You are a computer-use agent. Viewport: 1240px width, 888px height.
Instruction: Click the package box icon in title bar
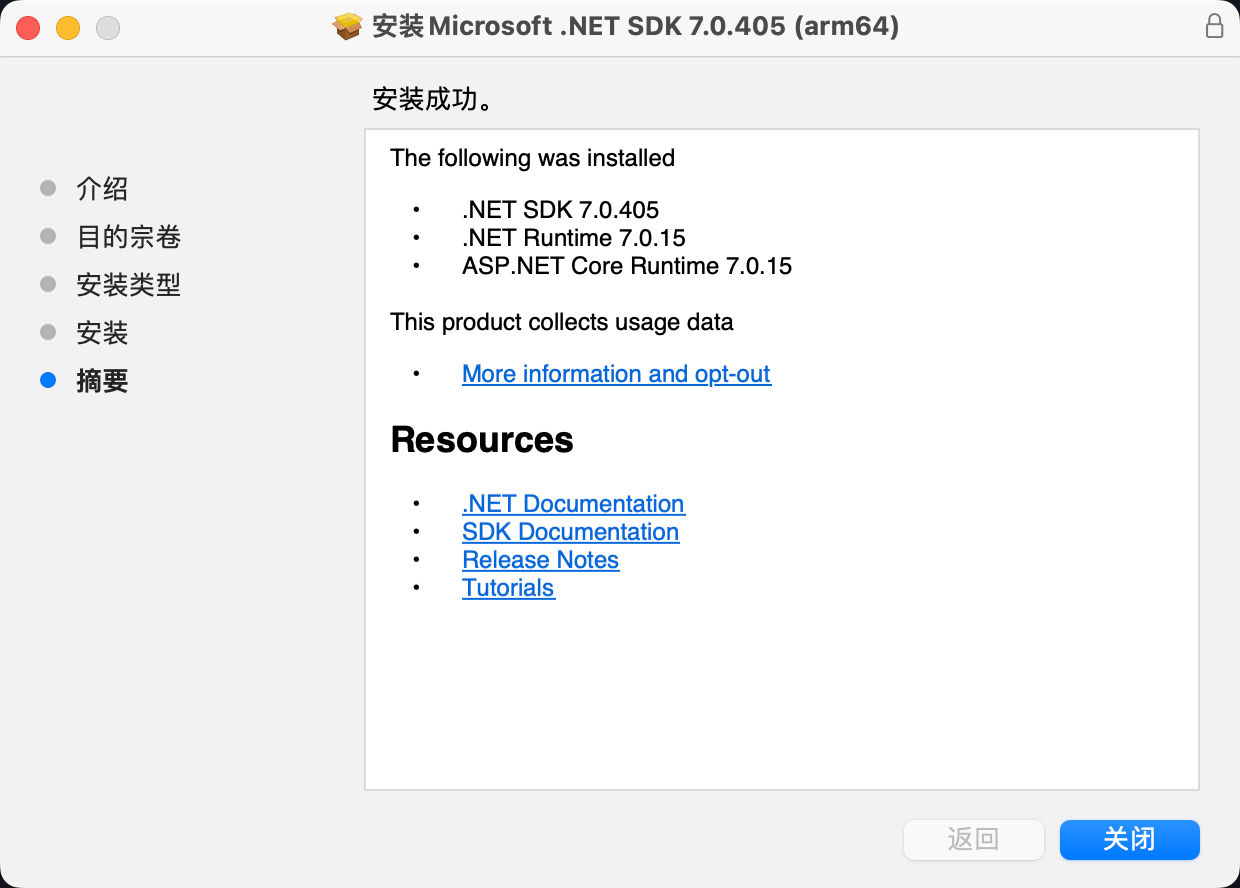click(347, 27)
